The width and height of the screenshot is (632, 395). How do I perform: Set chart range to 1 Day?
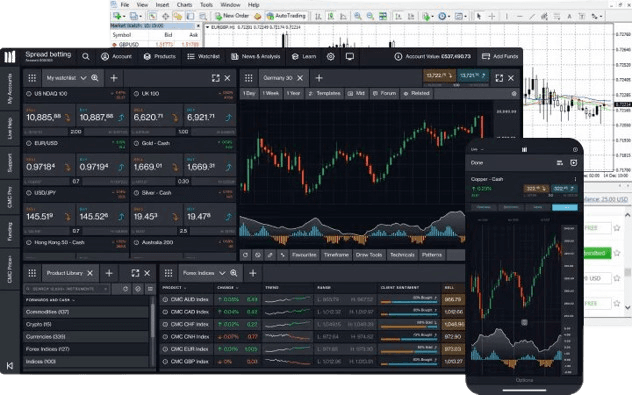(249, 94)
